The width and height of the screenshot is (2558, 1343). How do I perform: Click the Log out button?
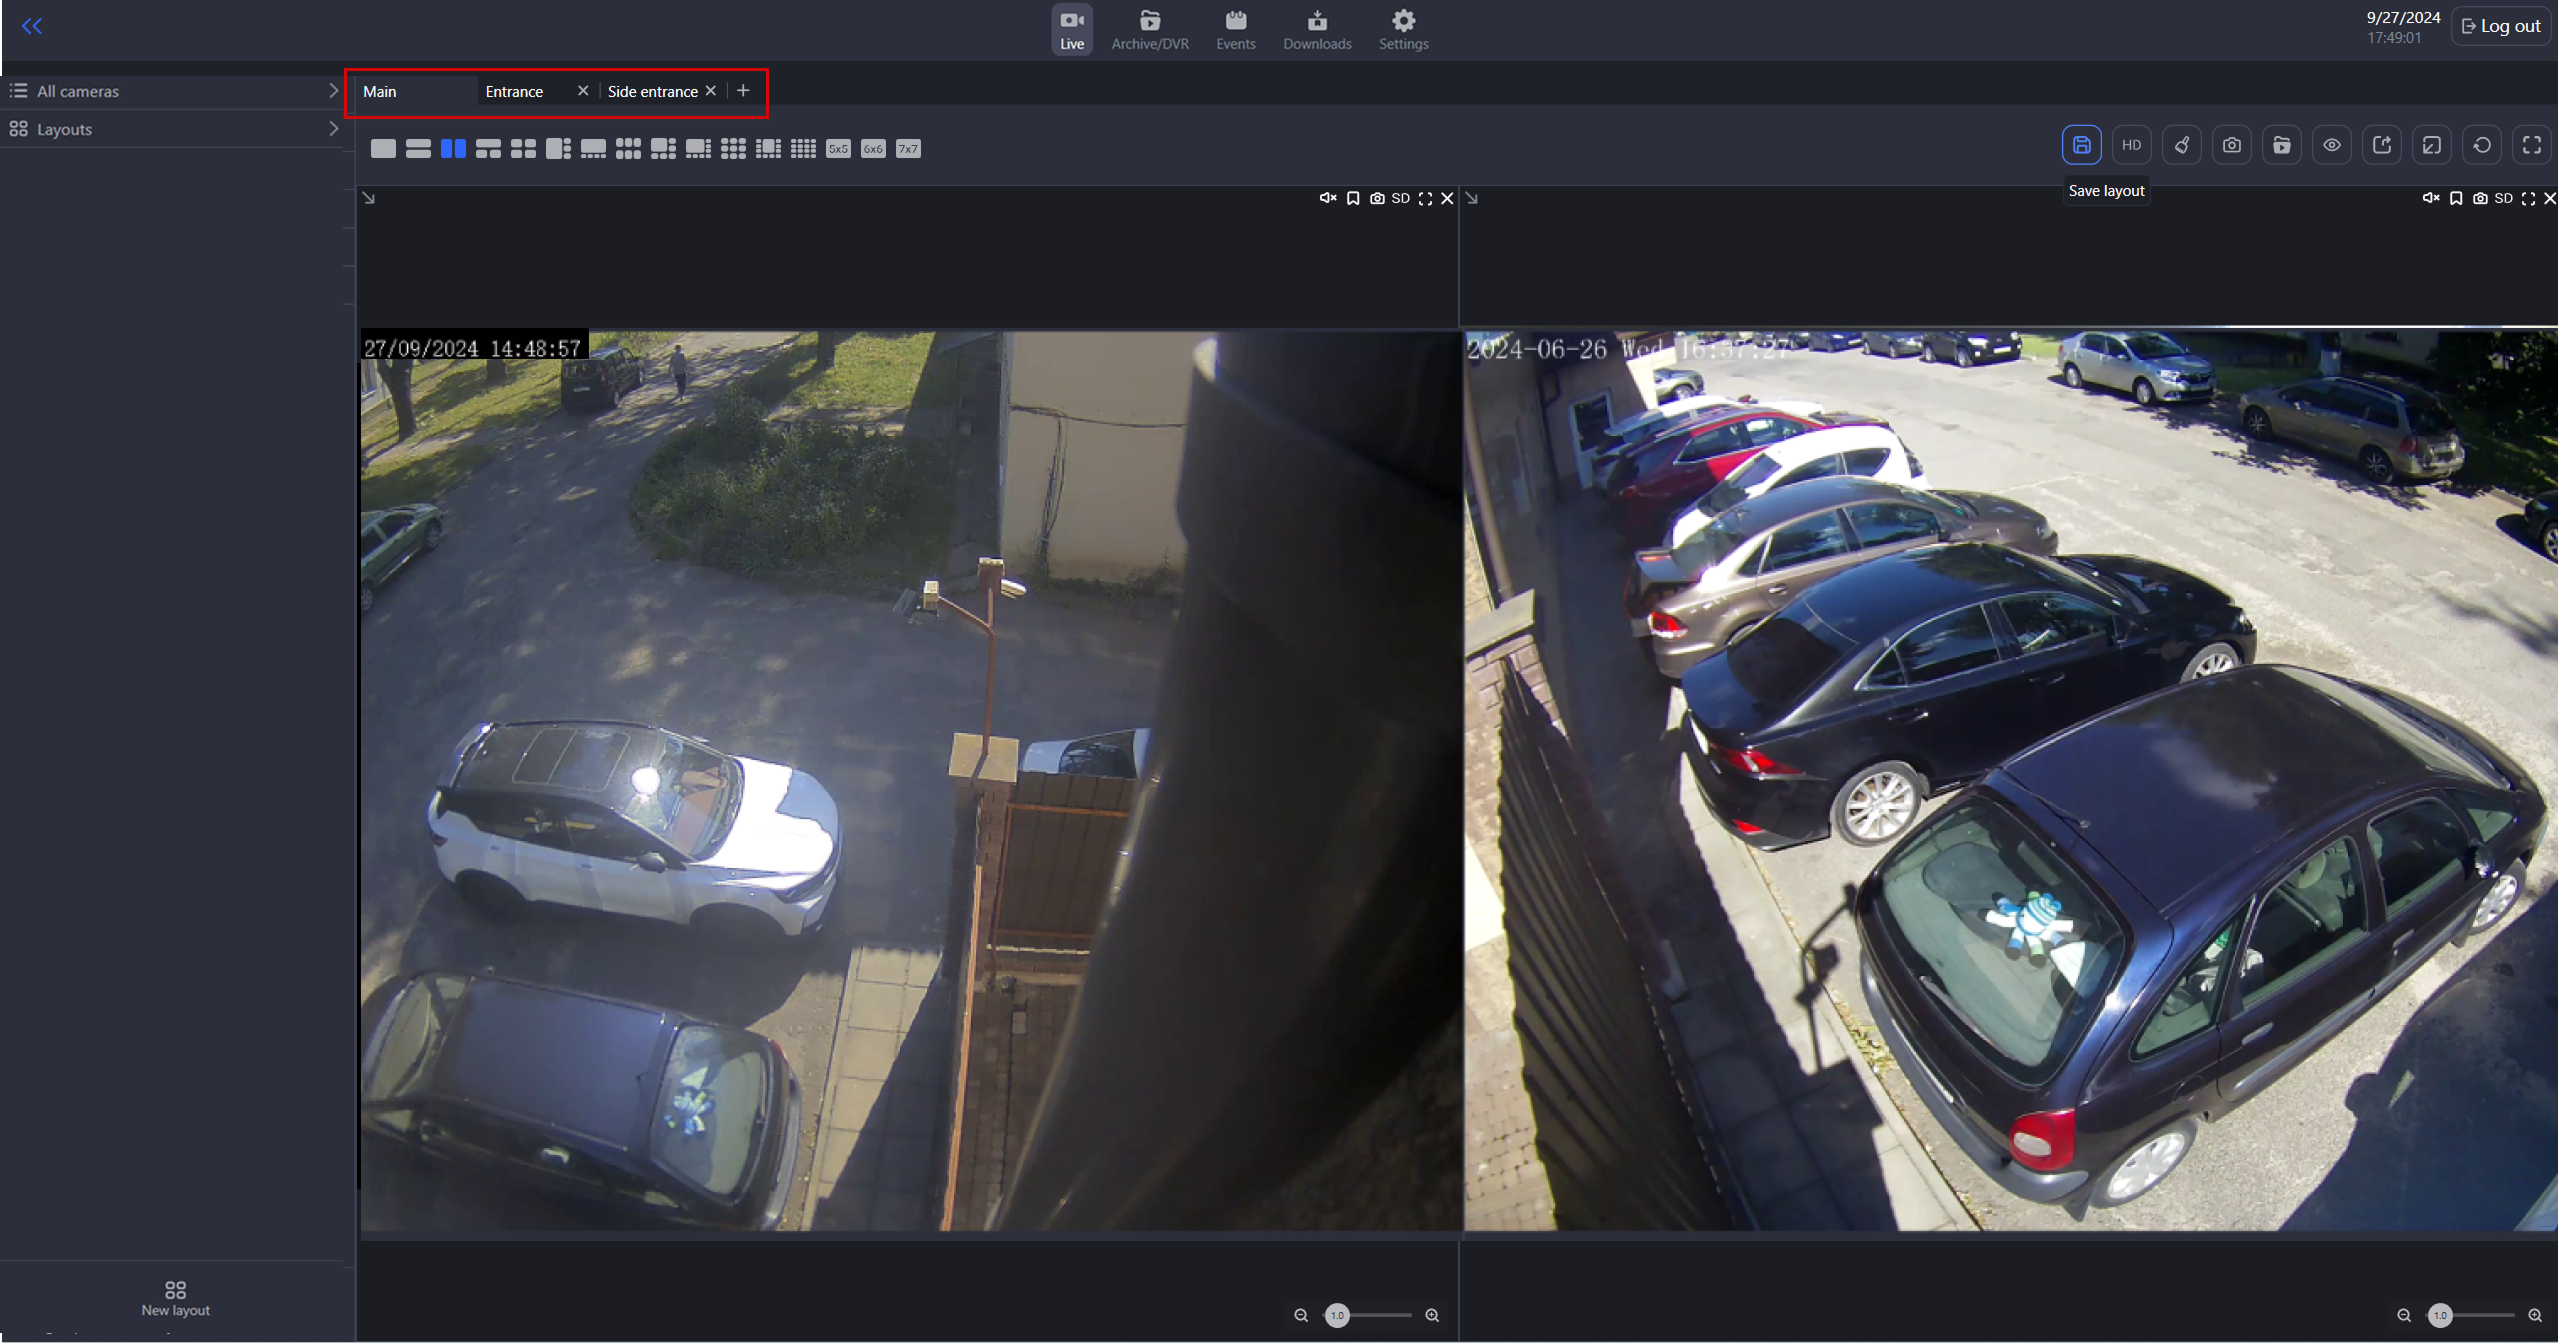(x=2500, y=26)
